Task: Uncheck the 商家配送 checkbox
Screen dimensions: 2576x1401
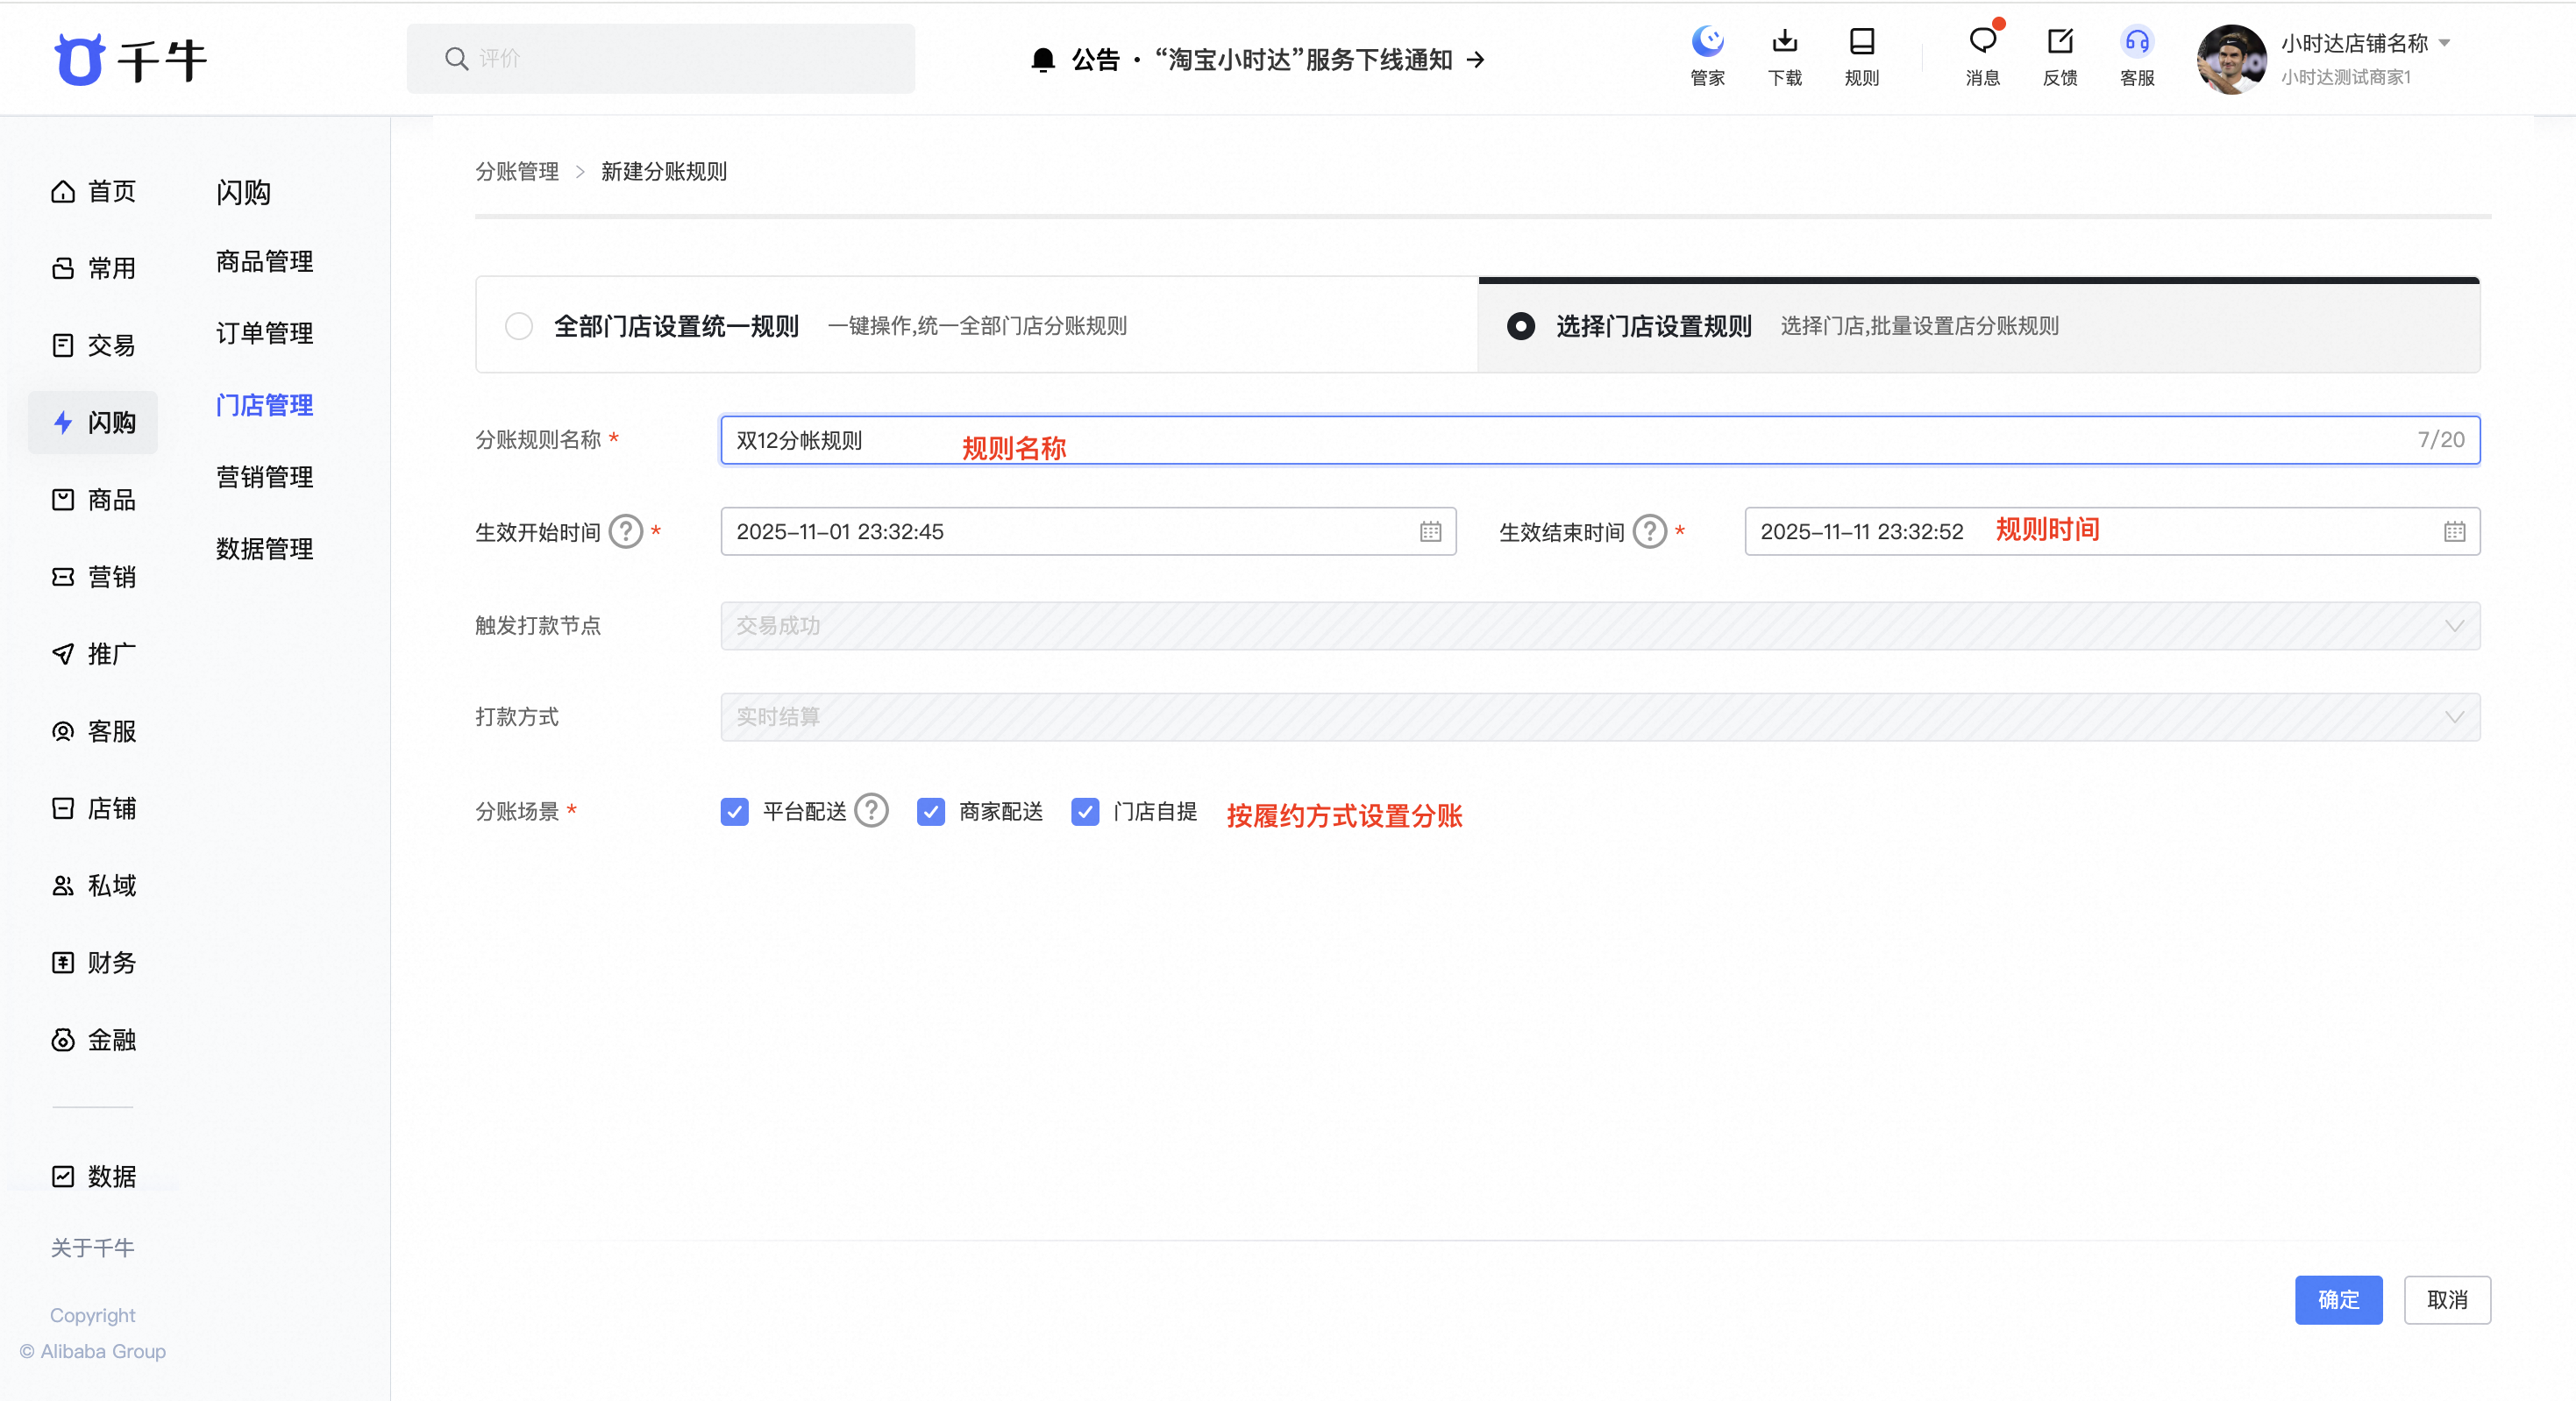Action: 930,811
